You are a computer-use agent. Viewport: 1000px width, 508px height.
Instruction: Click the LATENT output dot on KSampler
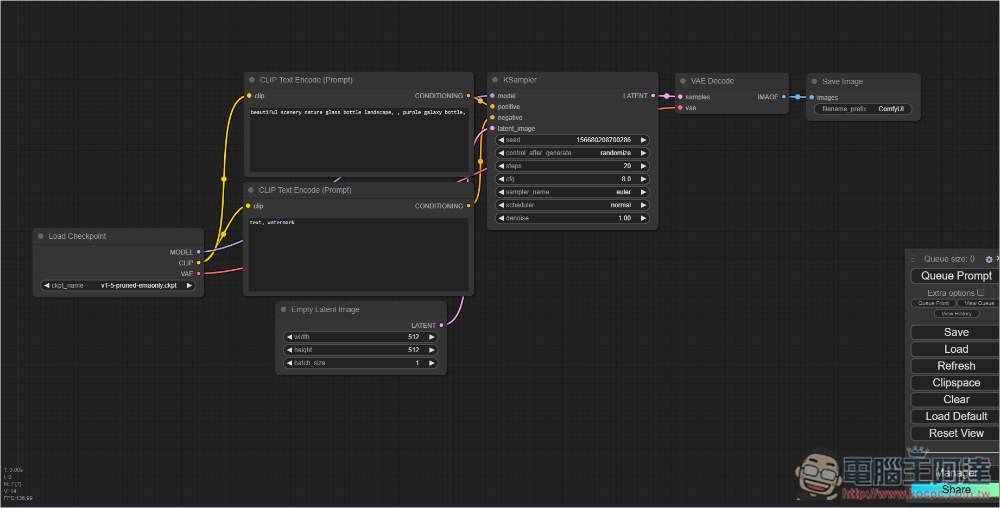[653, 96]
